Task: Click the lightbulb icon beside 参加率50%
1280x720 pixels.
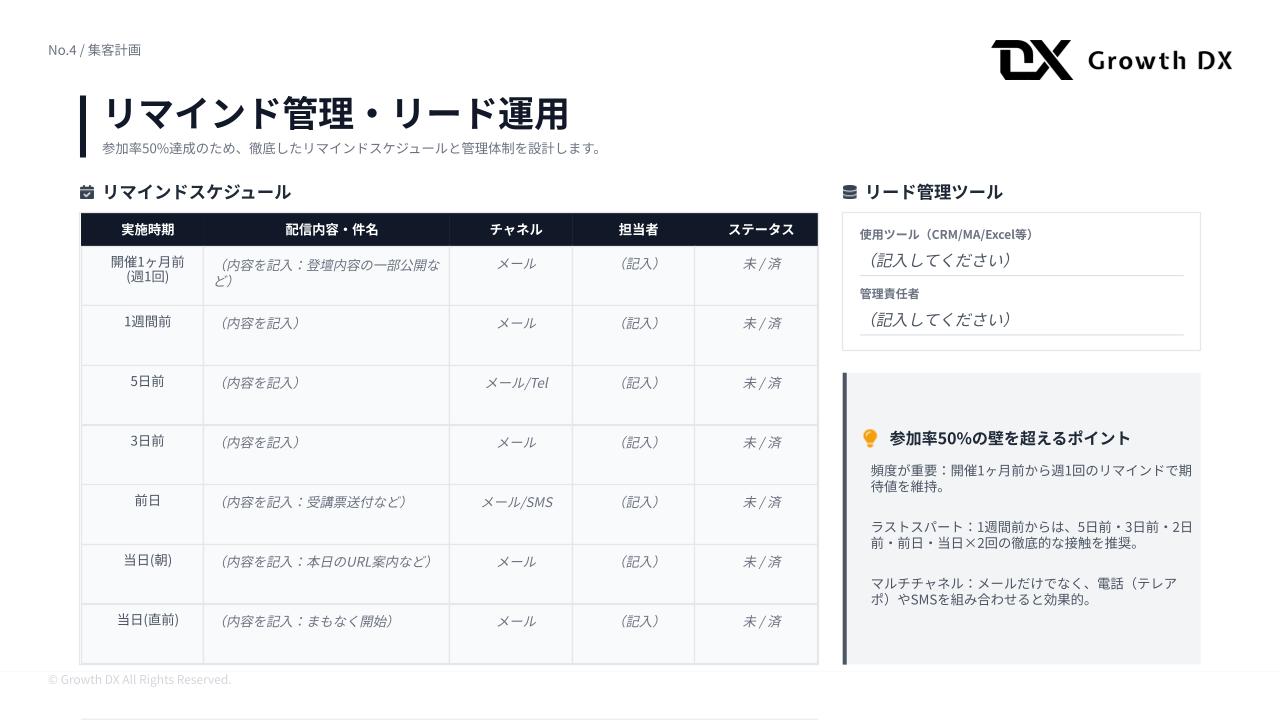Action: click(x=870, y=438)
